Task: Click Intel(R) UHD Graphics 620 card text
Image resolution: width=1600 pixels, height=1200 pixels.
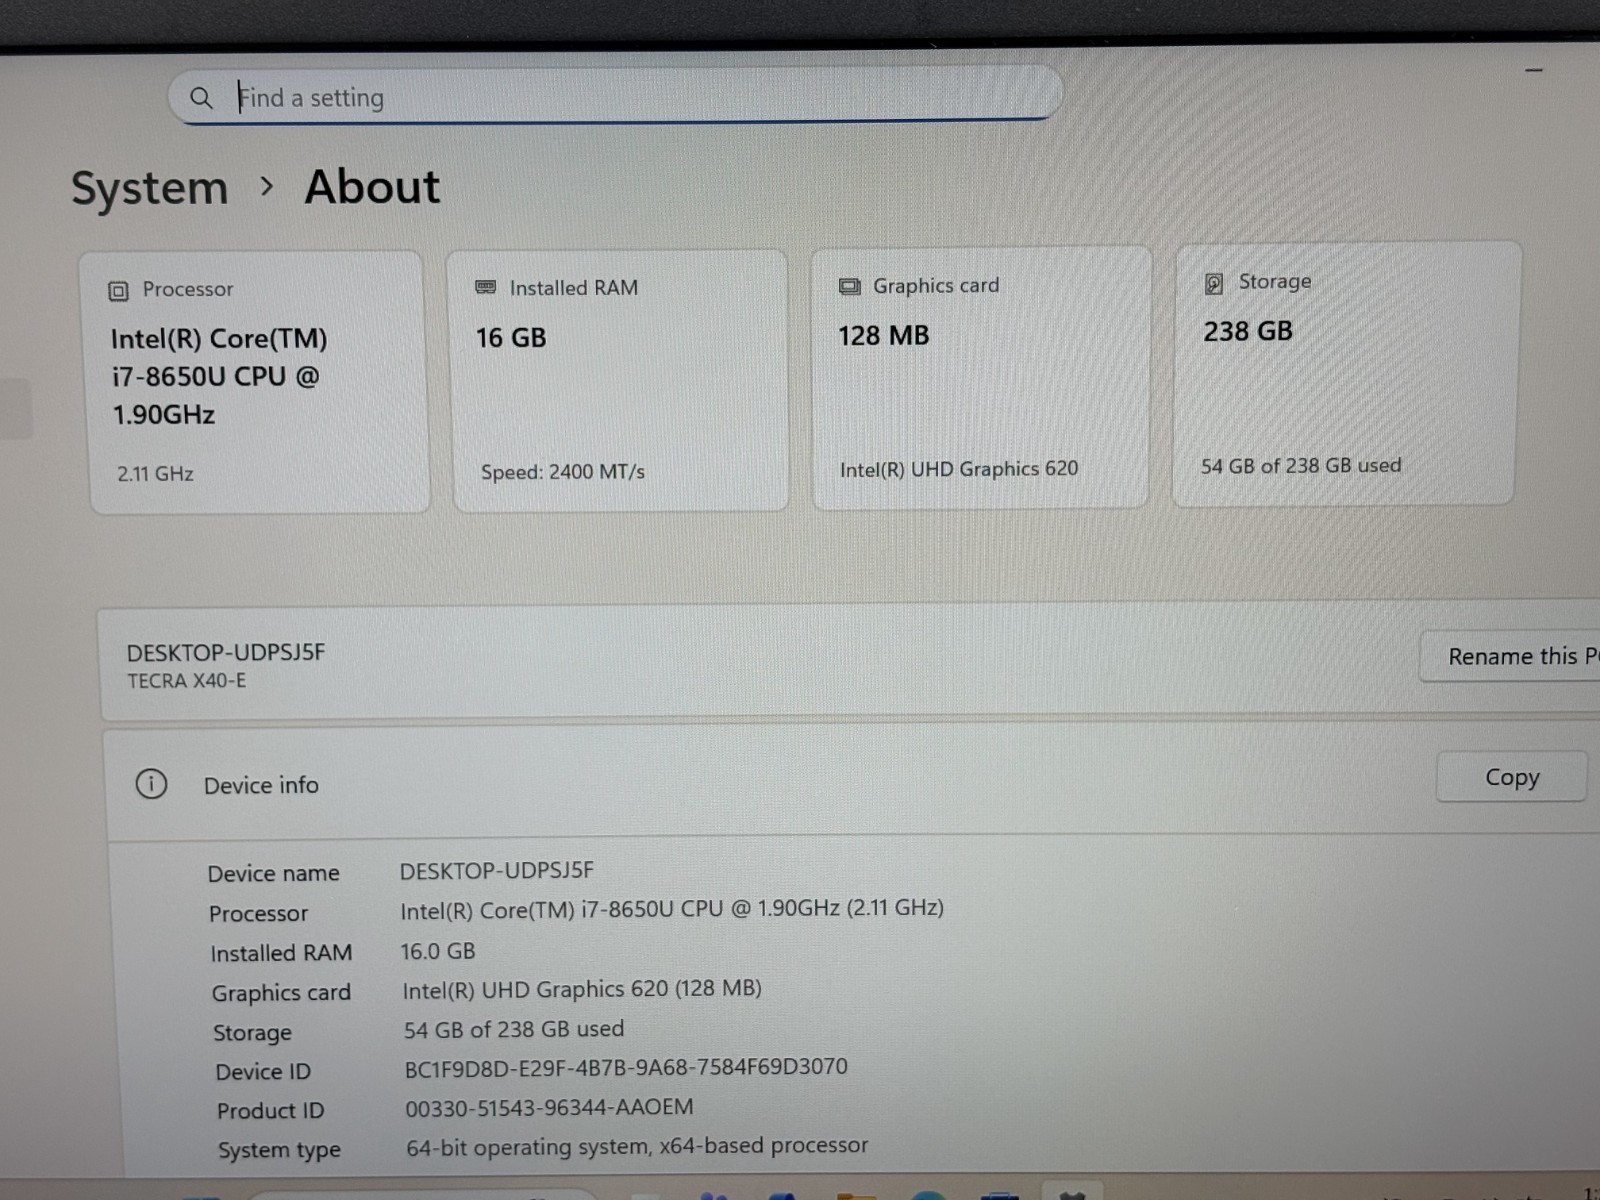Action: 959,469
